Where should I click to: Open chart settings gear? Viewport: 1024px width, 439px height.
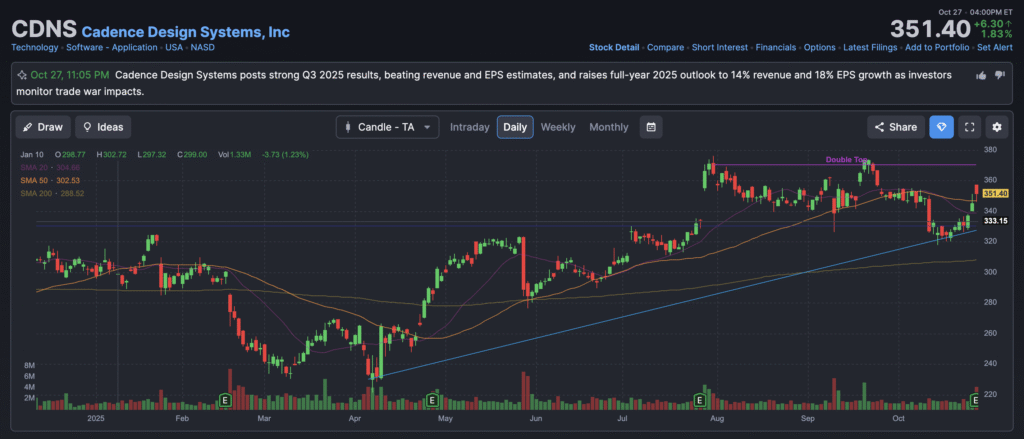pos(996,127)
